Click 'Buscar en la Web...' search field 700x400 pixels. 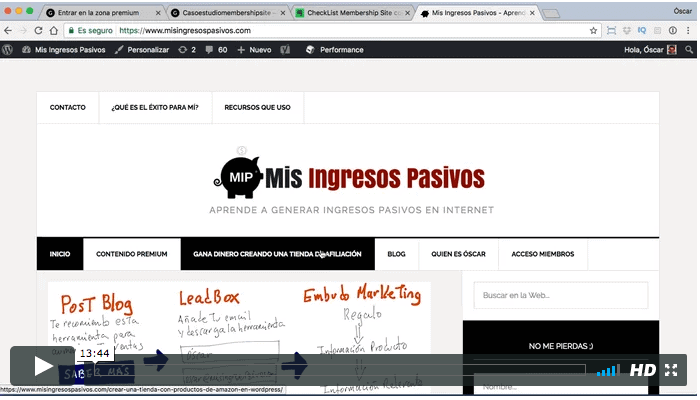tap(561, 295)
